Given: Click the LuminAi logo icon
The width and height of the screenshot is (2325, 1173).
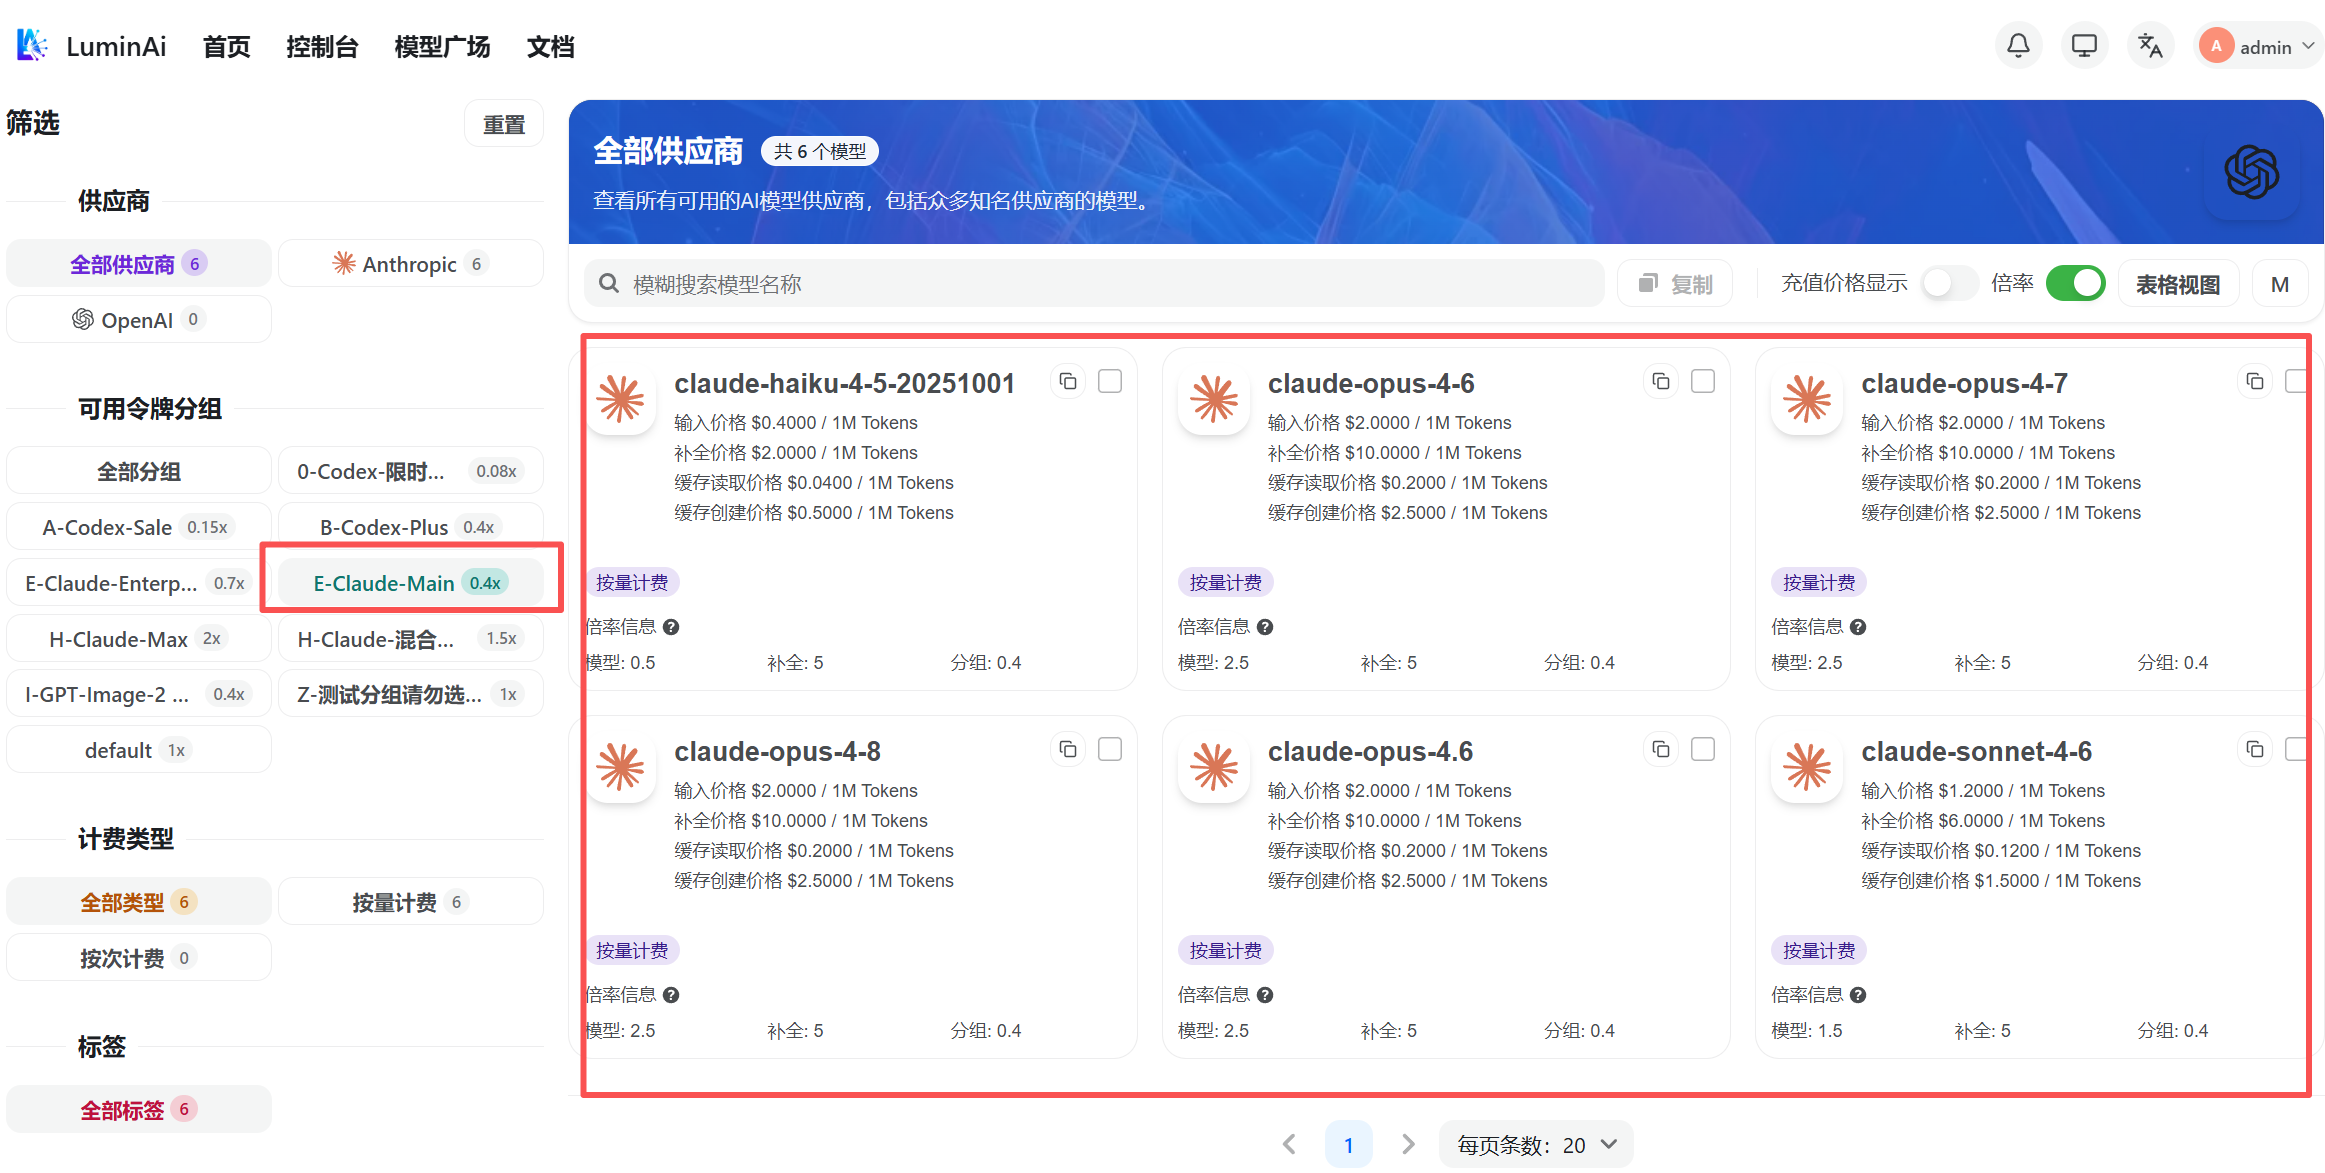Looking at the screenshot, I should tap(32, 46).
